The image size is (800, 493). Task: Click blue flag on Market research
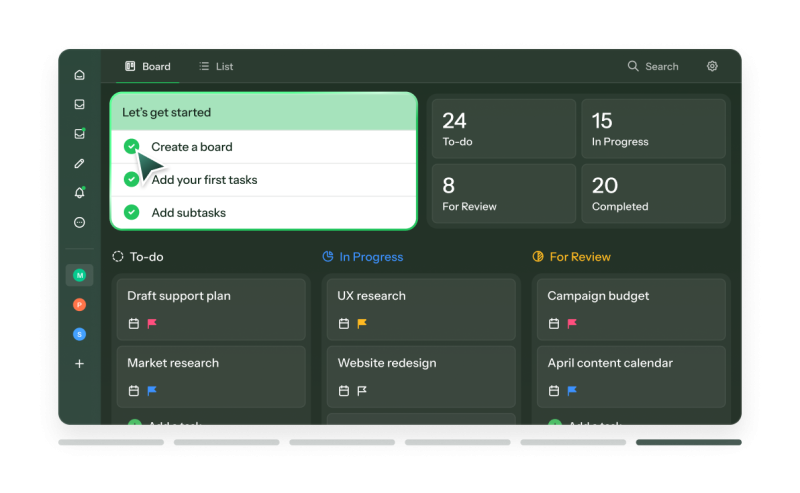pyautogui.click(x=152, y=390)
